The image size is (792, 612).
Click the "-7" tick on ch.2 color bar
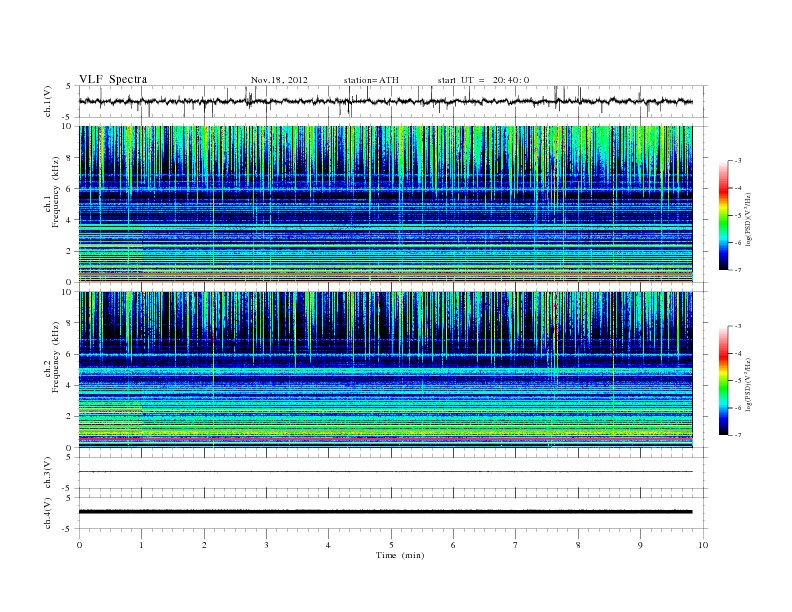click(737, 435)
